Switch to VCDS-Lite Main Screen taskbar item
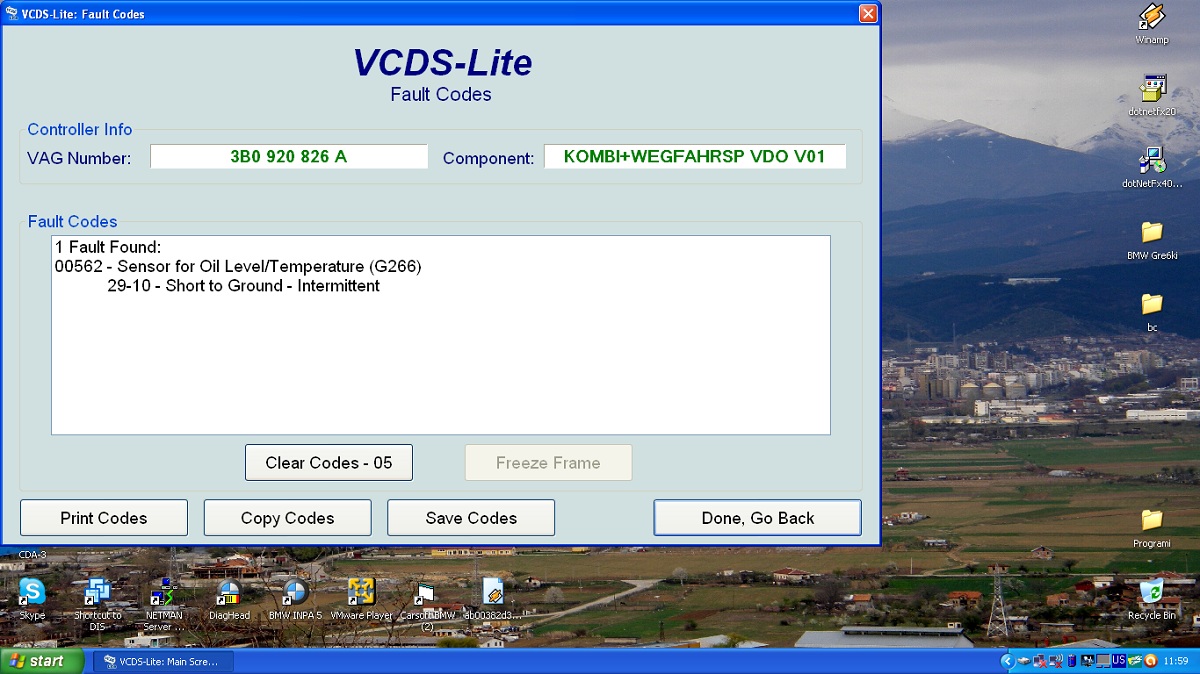 click(x=164, y=661)
